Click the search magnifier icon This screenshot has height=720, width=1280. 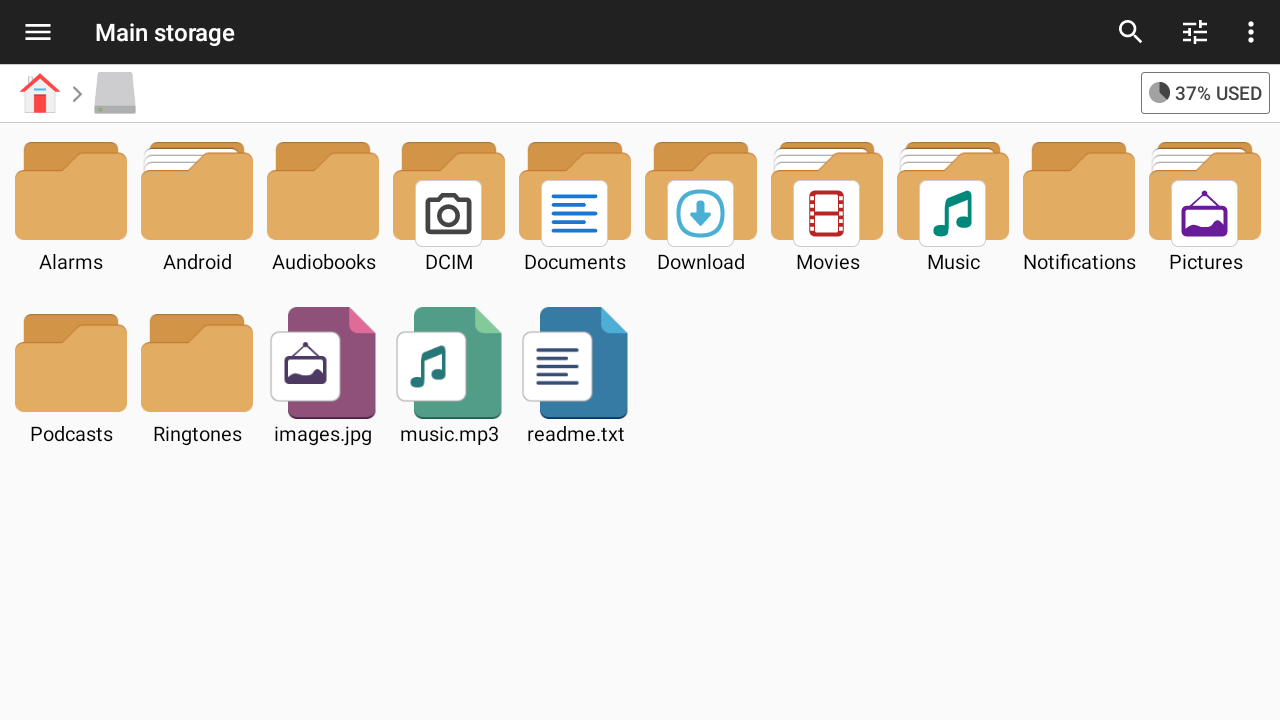pyautogui.click(x=1130, y=32)
